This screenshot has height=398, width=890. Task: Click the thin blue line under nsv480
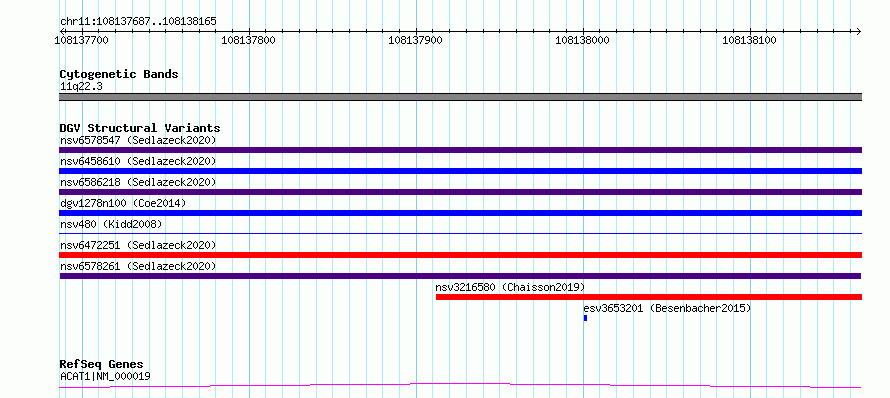[460, 233]
